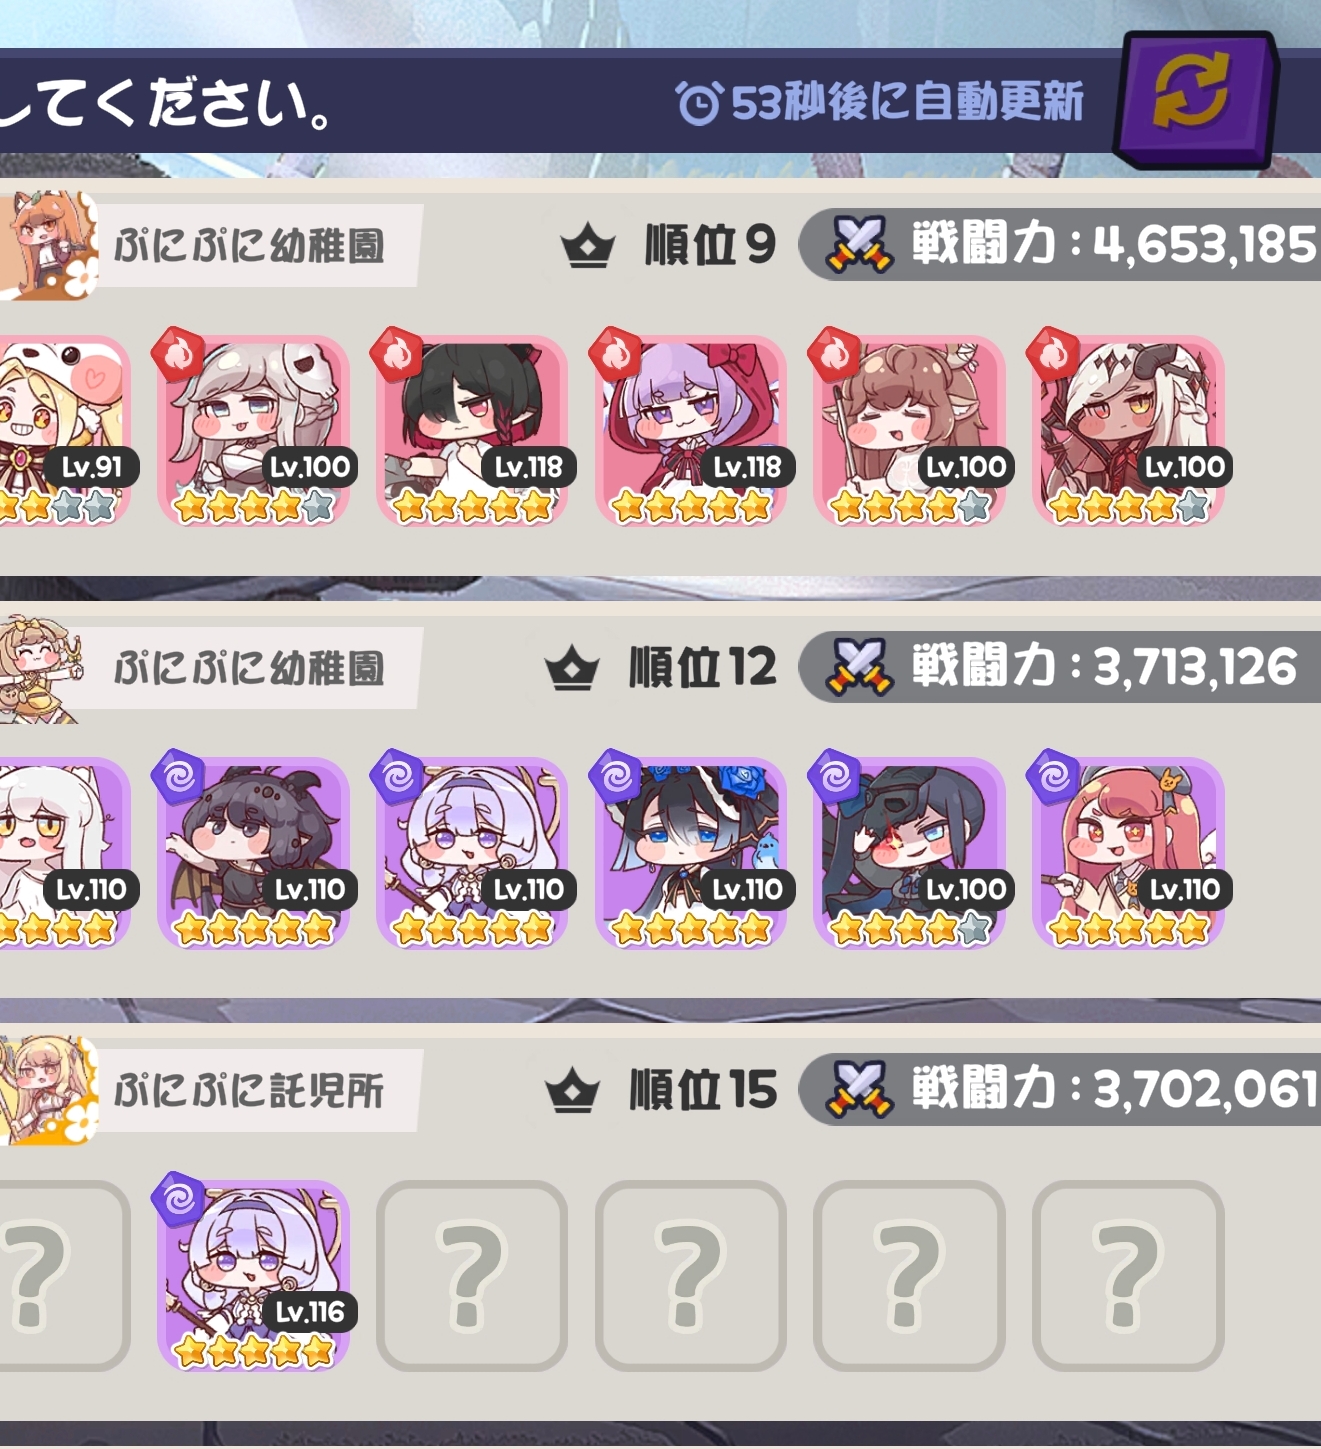The width and height of the screenshot is (1321, 1449).
Task: Select the Lv.110 blue-rose dark-haired hero
Action: point(691,853)
